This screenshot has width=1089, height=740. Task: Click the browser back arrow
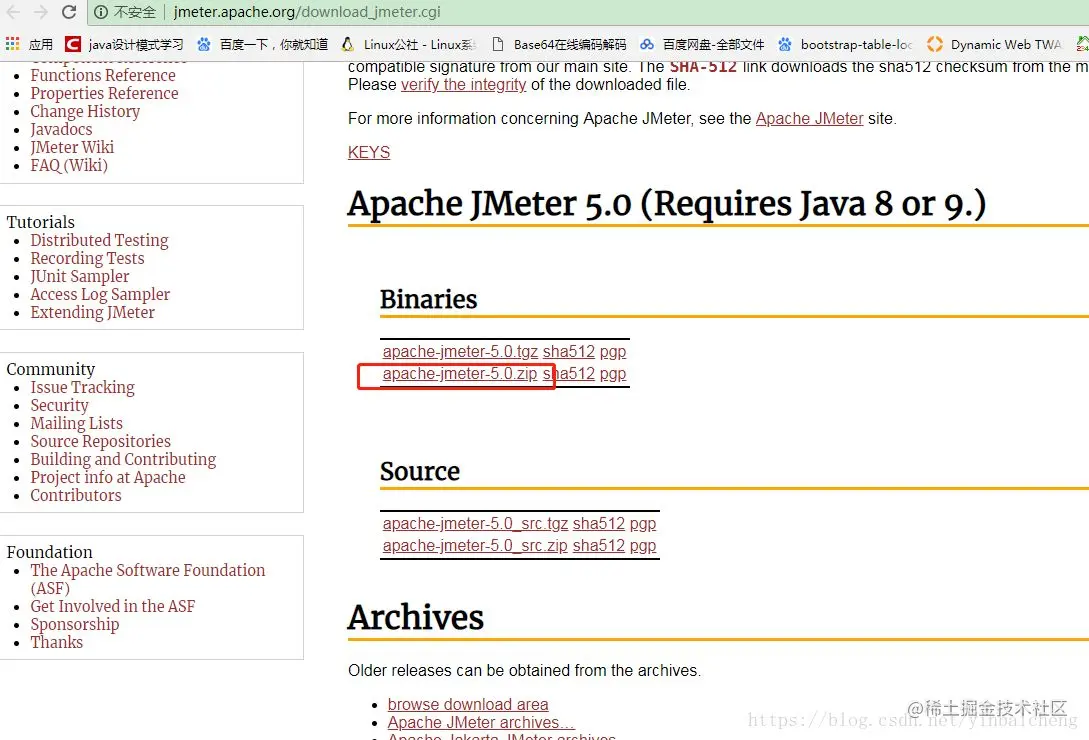click(13, 12)
